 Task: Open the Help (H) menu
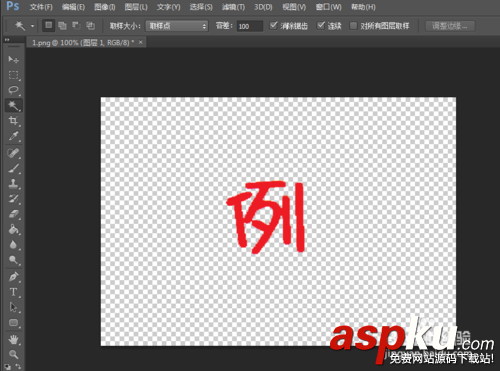(x=363, y=7)
